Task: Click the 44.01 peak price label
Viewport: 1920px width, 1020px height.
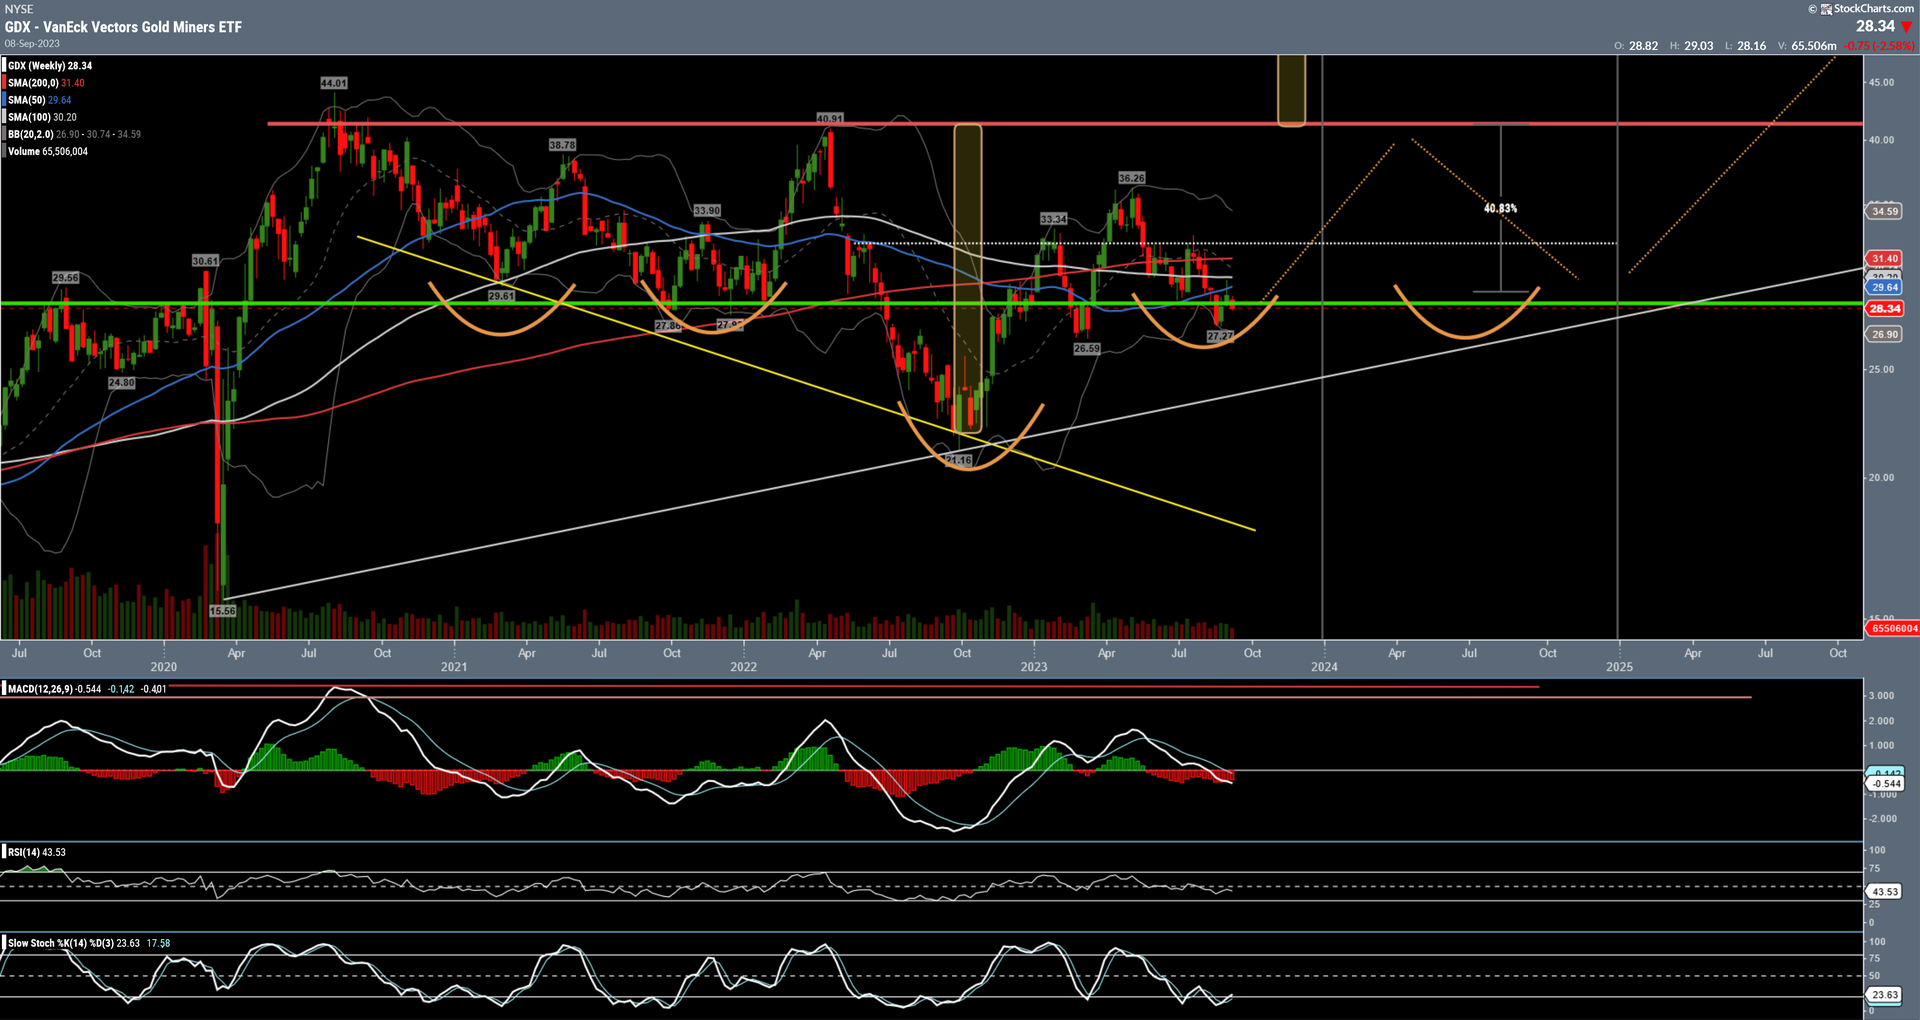Action: pos(334,83)
